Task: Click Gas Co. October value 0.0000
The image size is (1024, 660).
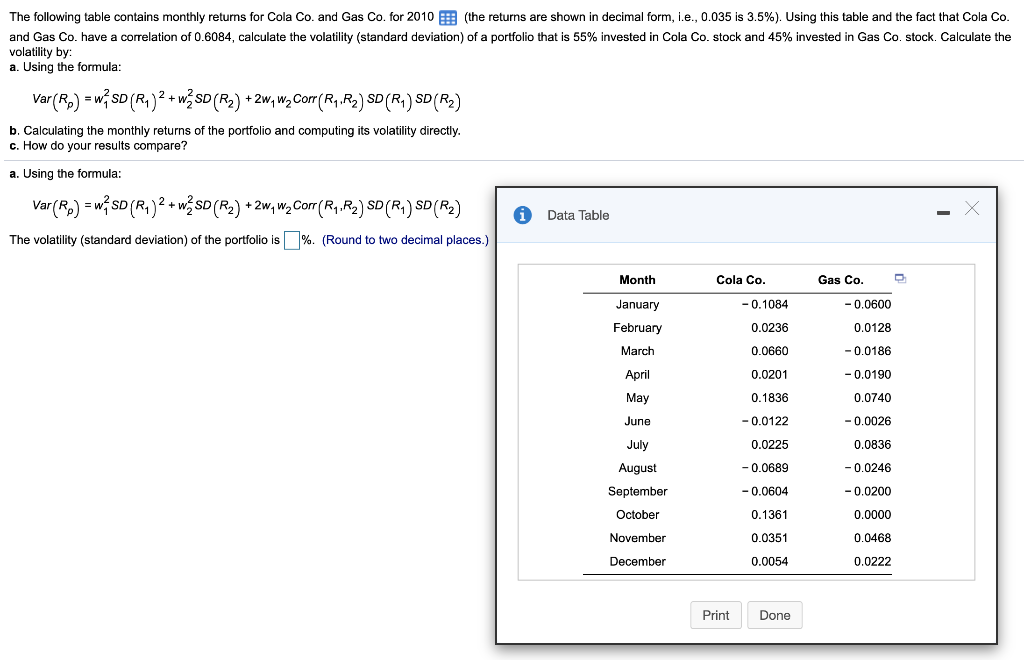Action: 872,515
